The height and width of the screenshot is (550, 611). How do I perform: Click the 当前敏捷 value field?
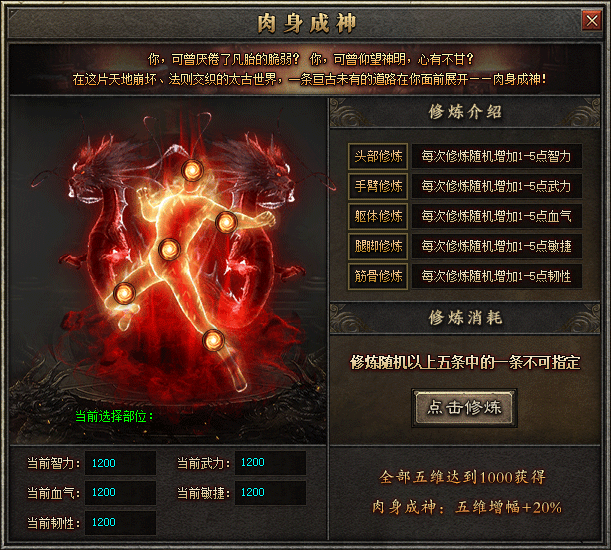pos(270,493)
